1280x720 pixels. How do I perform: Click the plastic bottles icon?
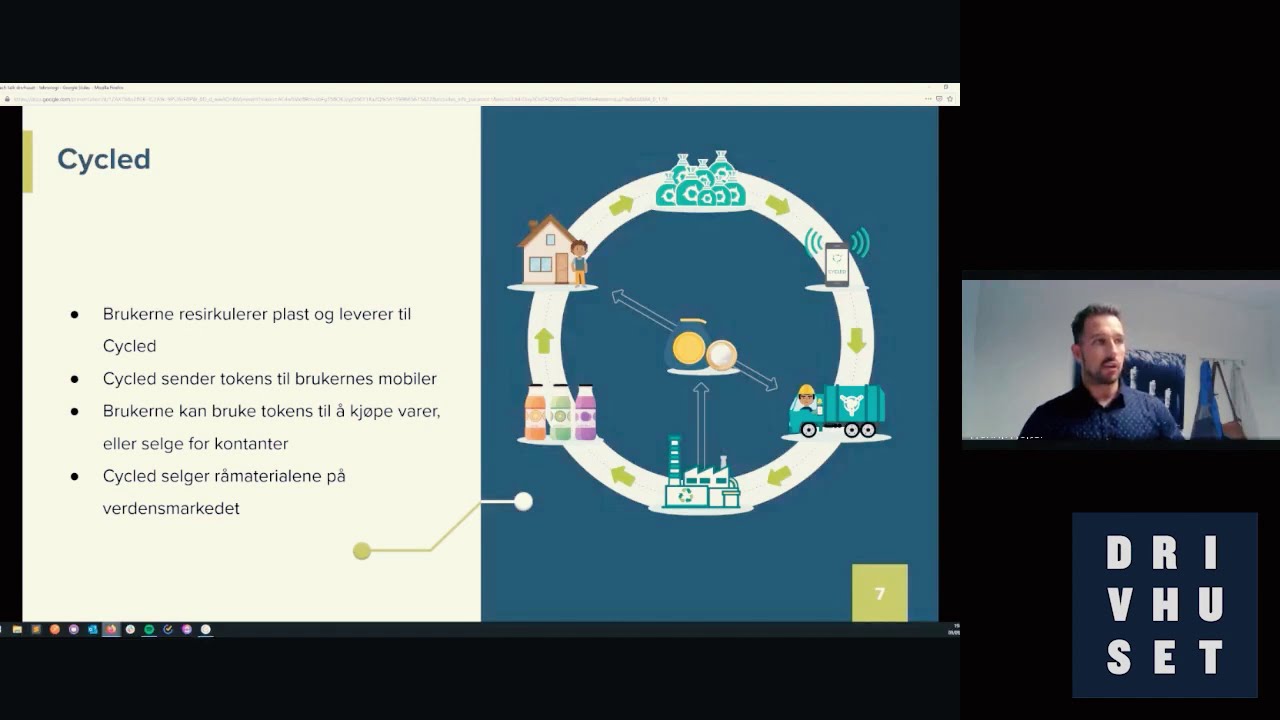[x=560, y=412]
